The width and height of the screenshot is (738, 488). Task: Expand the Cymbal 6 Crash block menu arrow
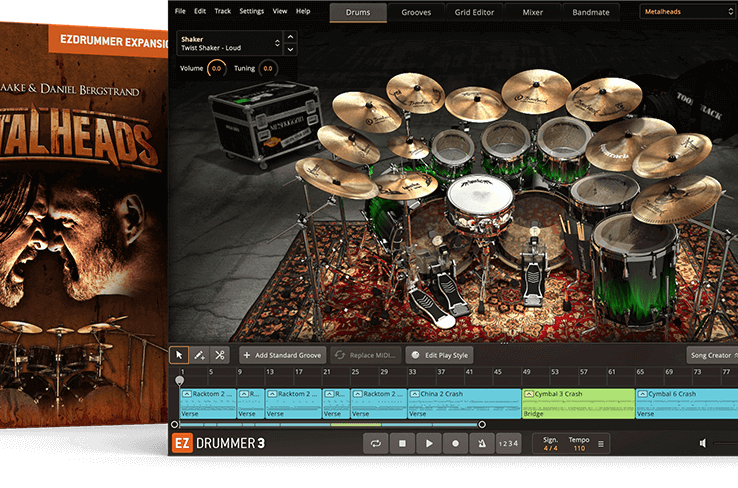tap(642, 394)
